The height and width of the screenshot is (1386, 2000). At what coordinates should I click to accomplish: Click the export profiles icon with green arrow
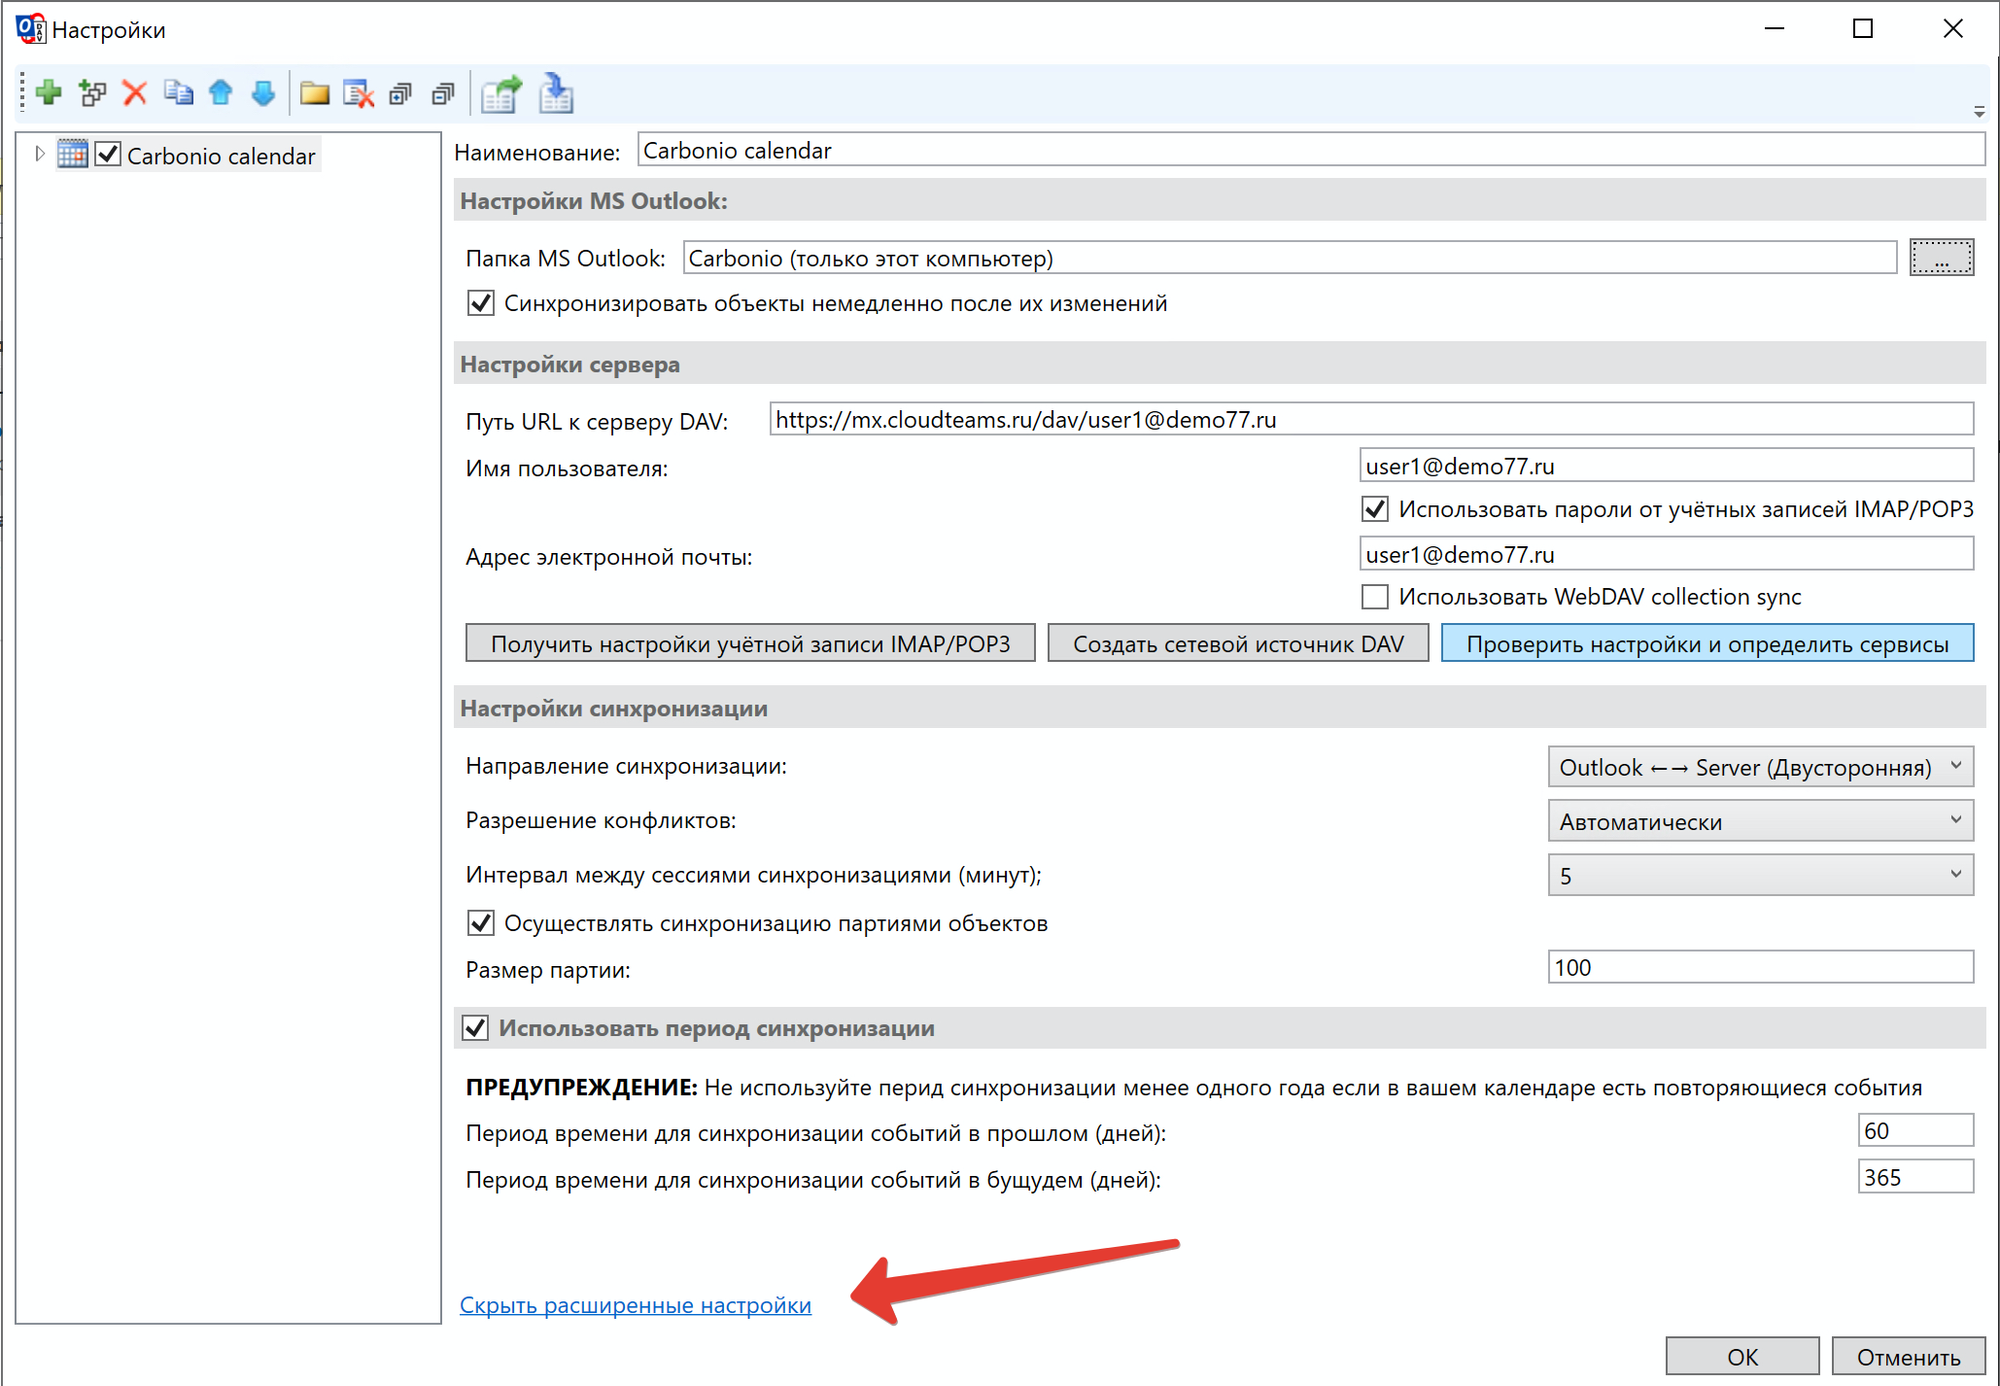(501, 93)
